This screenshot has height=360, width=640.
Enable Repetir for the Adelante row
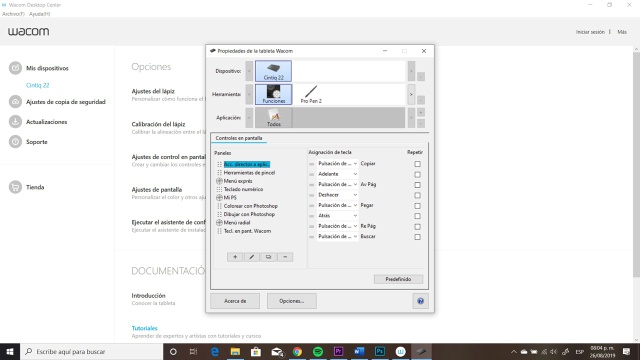(x=417, y=174)
